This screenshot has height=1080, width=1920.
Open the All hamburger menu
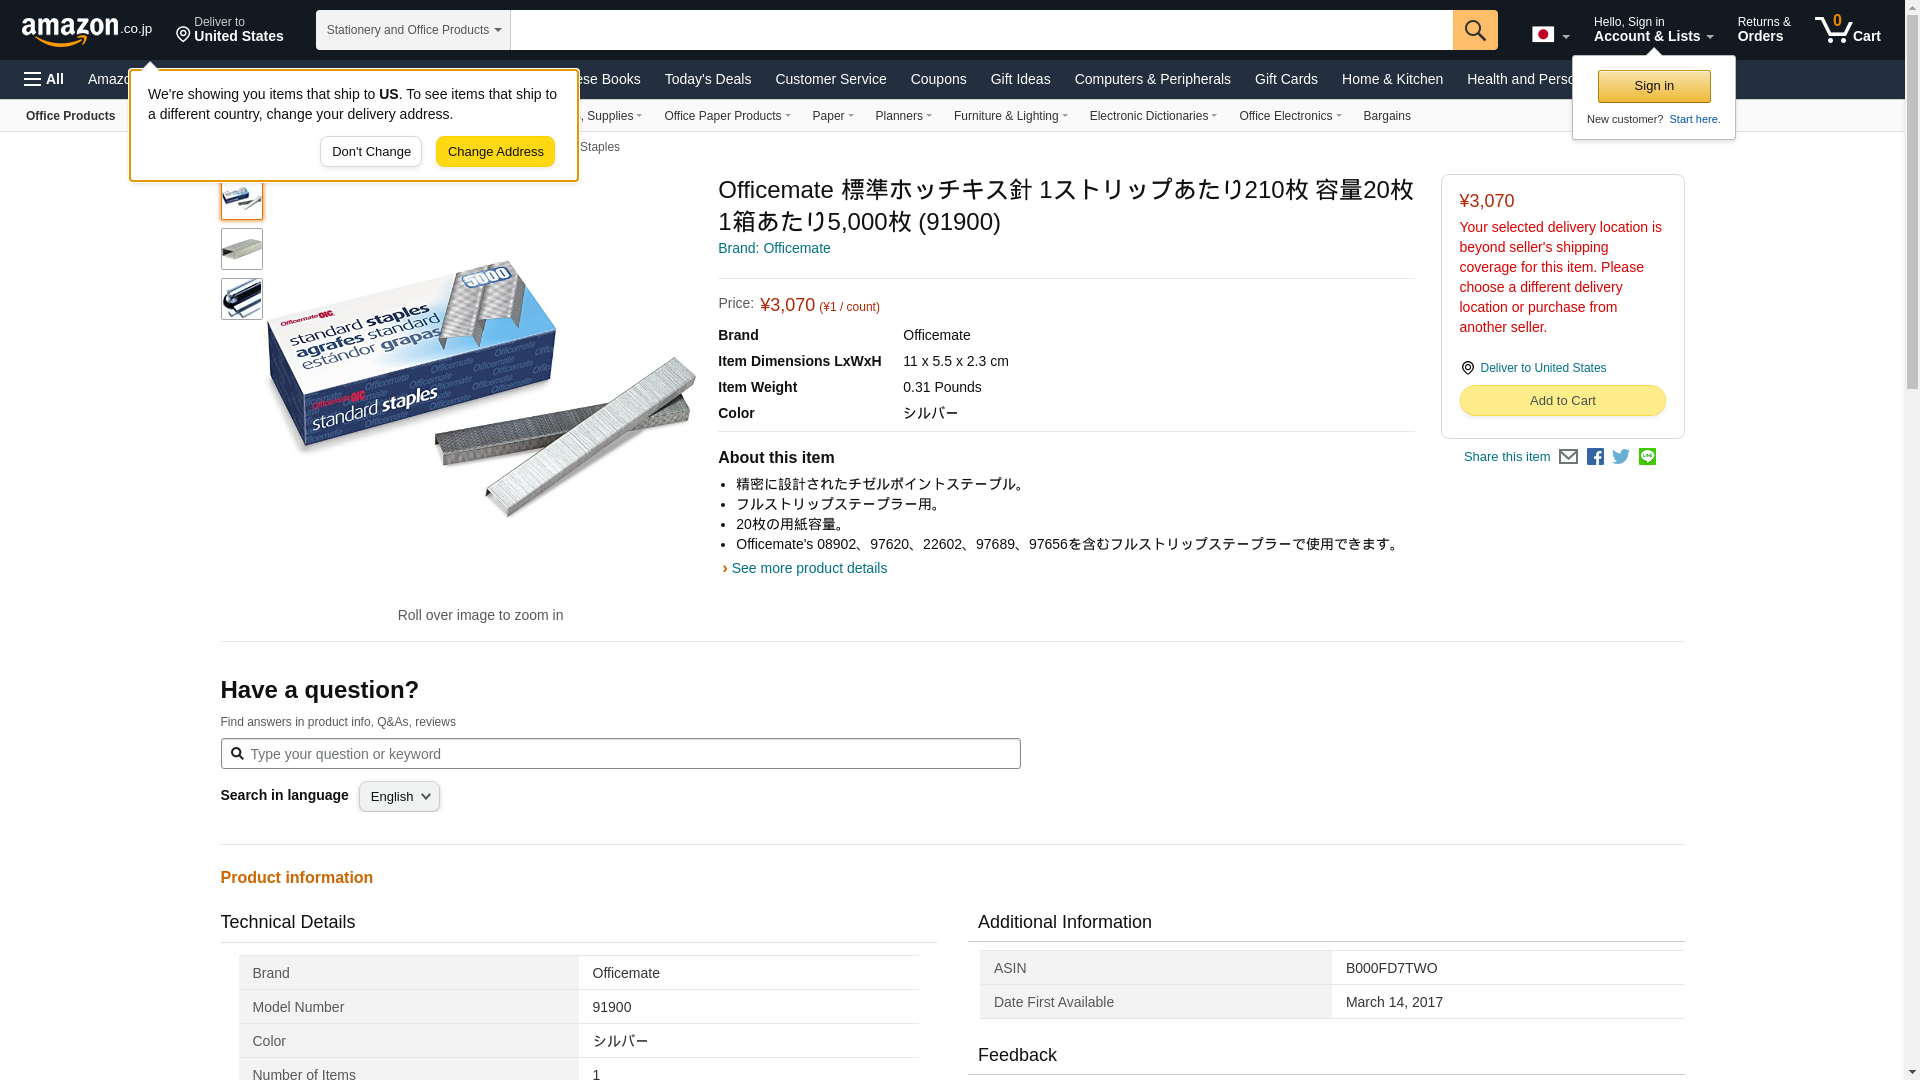[44, 79]
